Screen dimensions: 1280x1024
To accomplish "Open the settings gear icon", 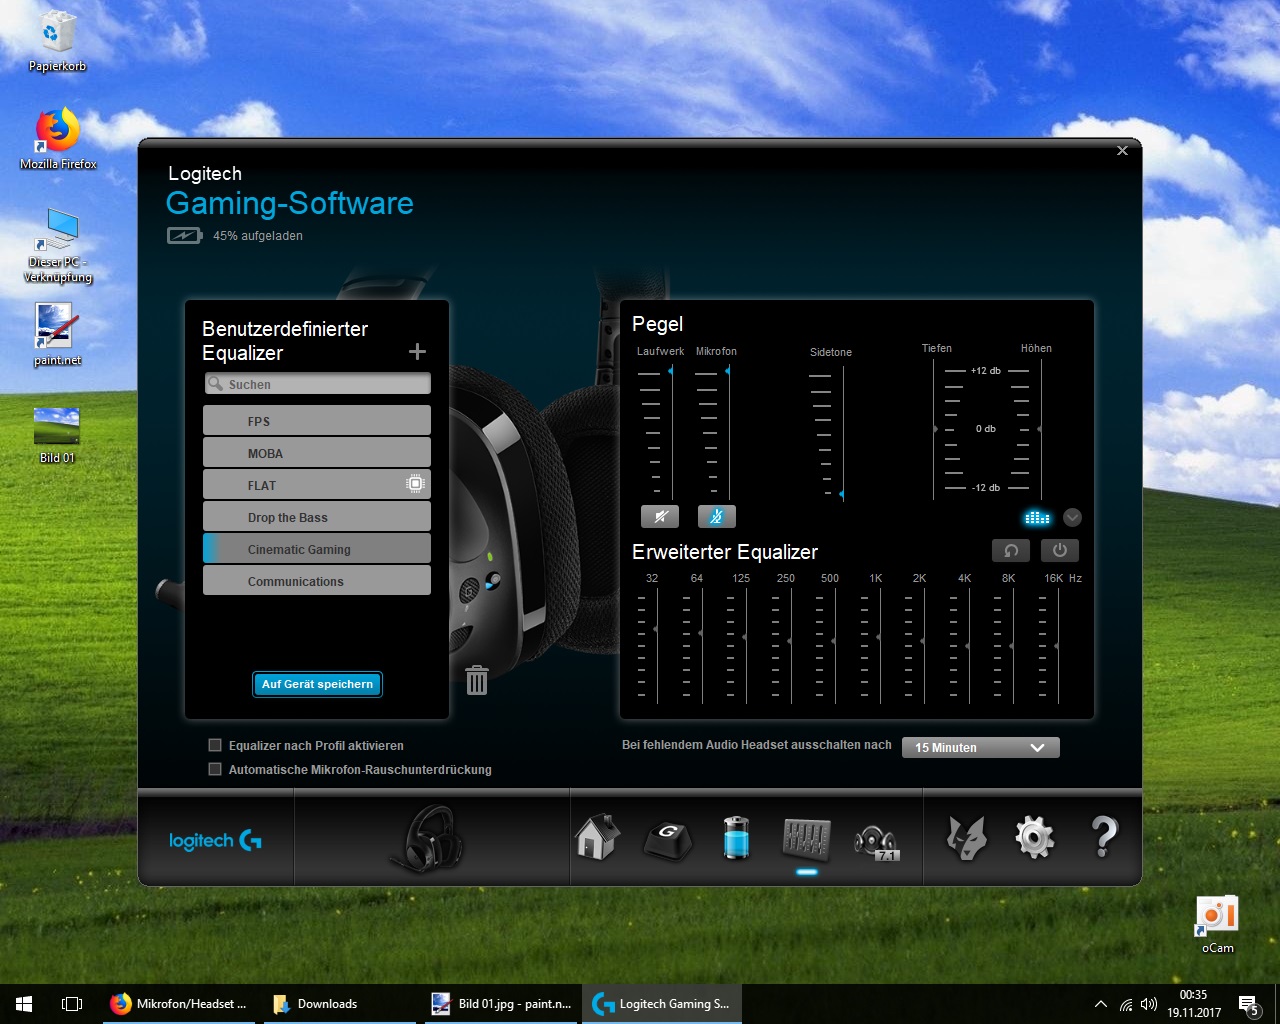I will (x=1034, y=838).
